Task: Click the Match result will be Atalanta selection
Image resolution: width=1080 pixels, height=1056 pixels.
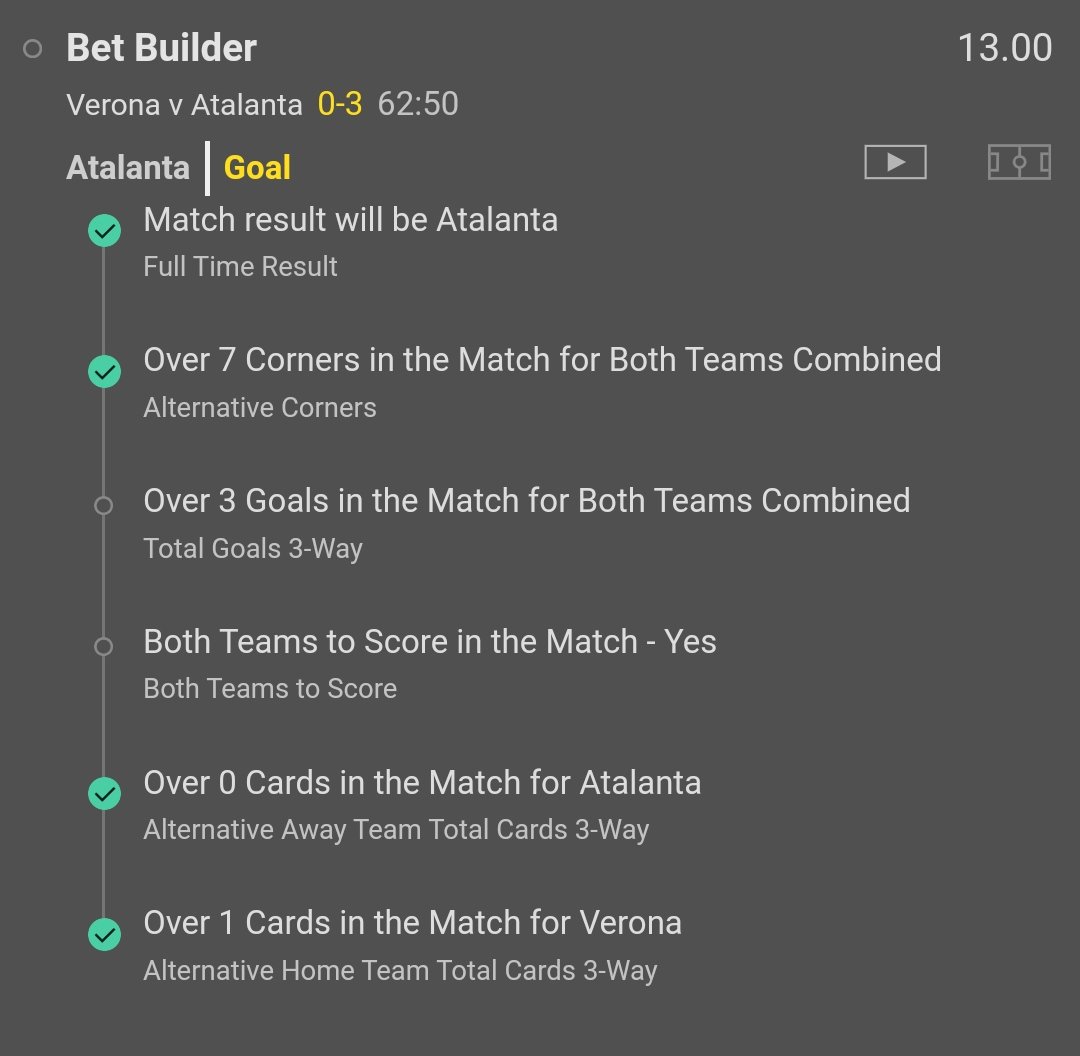Action: (350, 220)
